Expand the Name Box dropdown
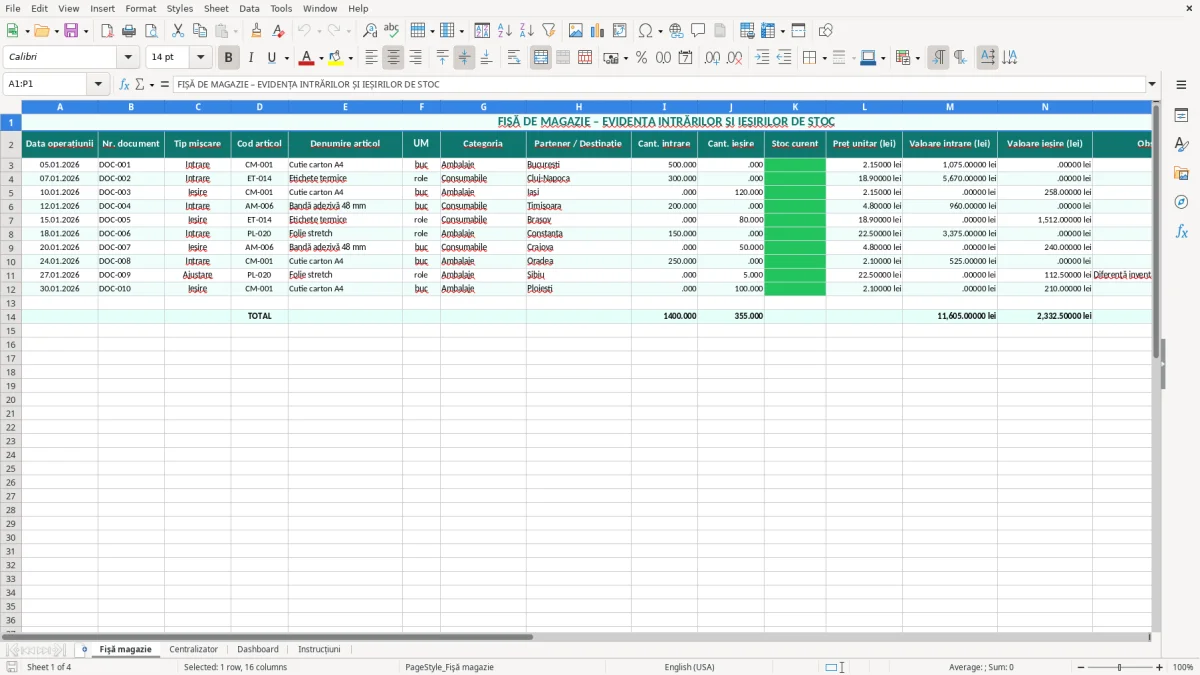1200x675 pixels. (x=99, y=85)
